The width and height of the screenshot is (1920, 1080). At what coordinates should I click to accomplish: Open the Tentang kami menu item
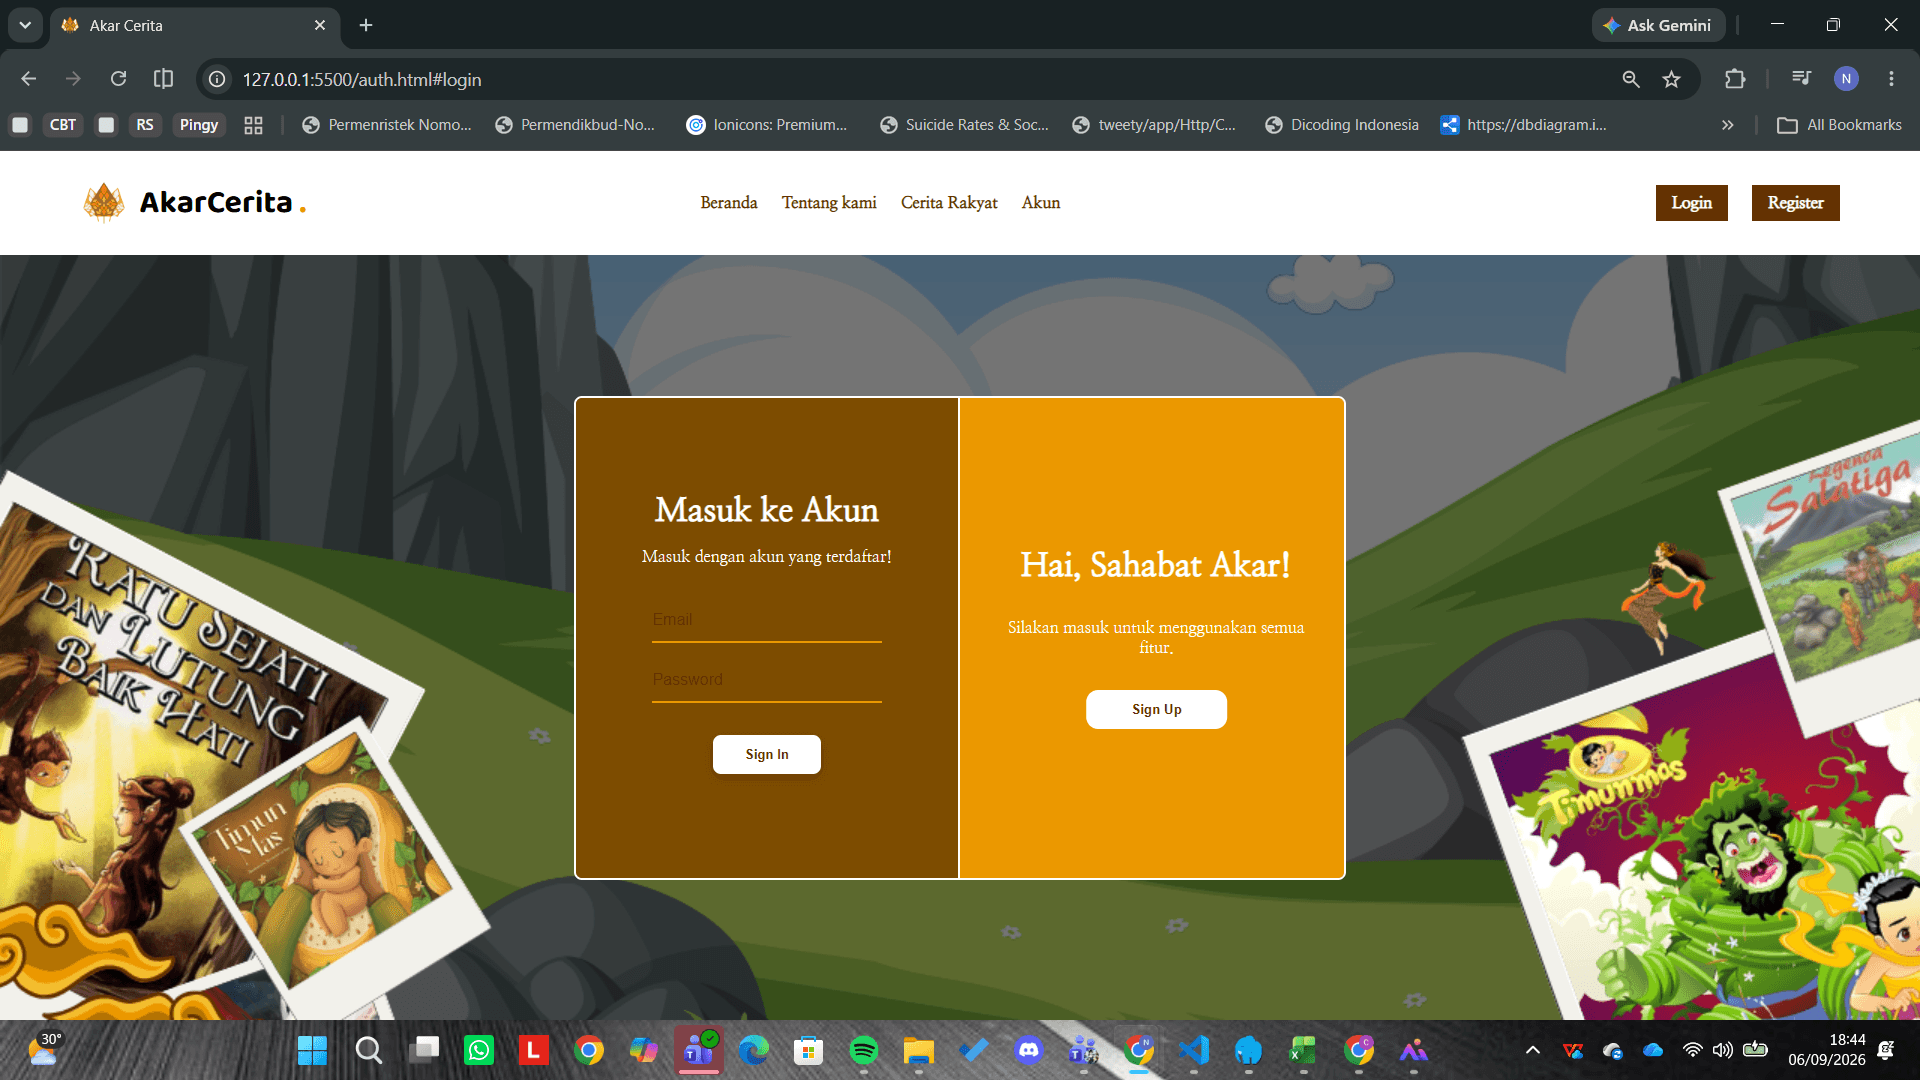(829, 203)
